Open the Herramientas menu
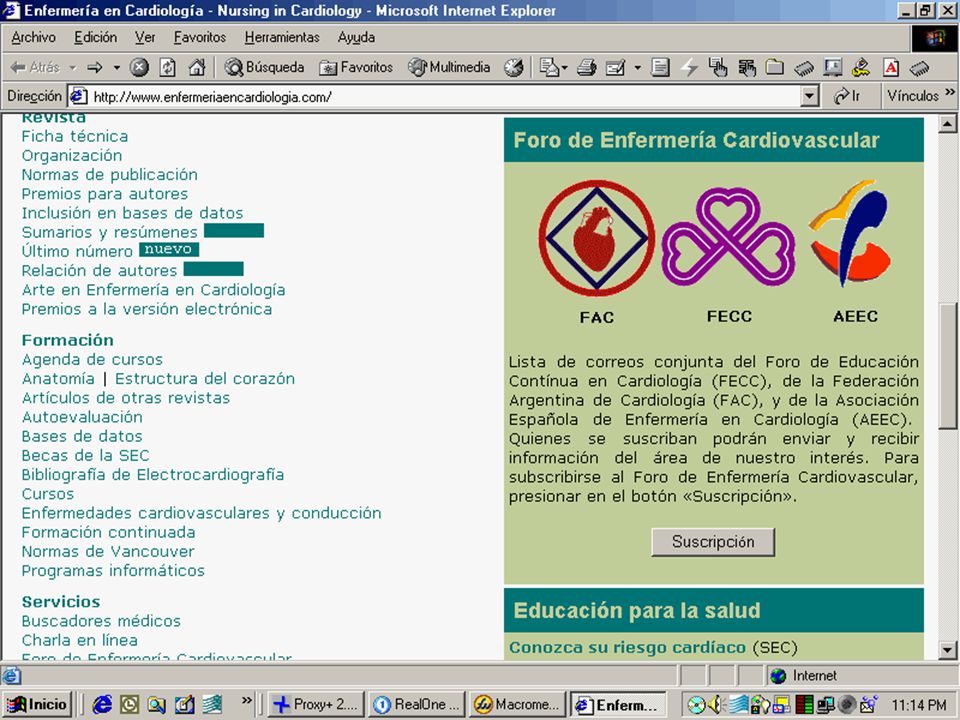Screen dimensions: 960x720 coord(282,37)
